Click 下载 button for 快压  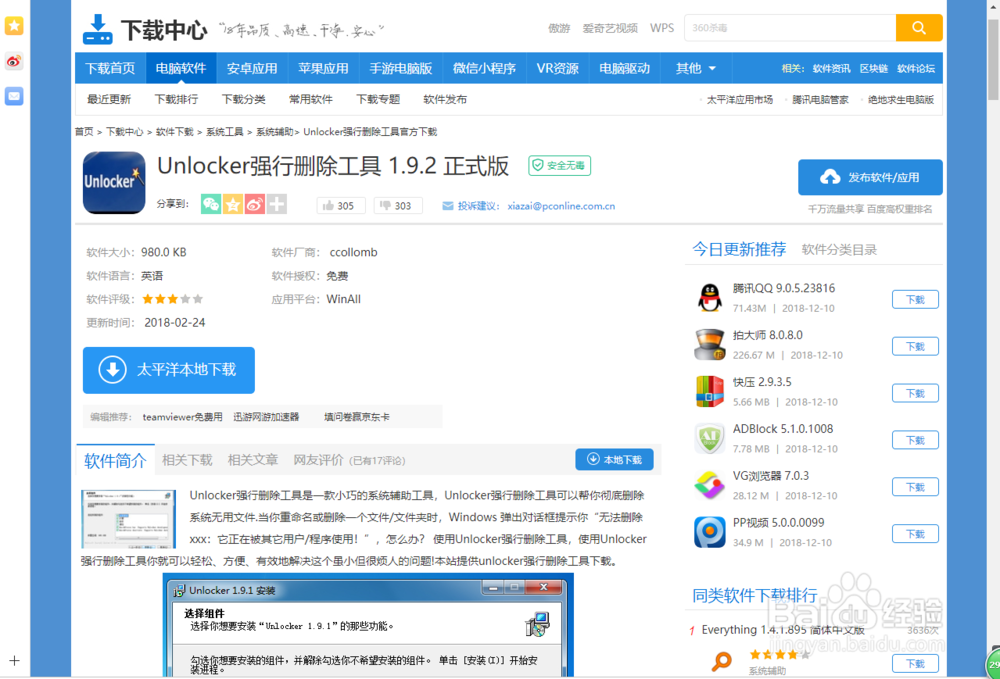click(915, 393)
